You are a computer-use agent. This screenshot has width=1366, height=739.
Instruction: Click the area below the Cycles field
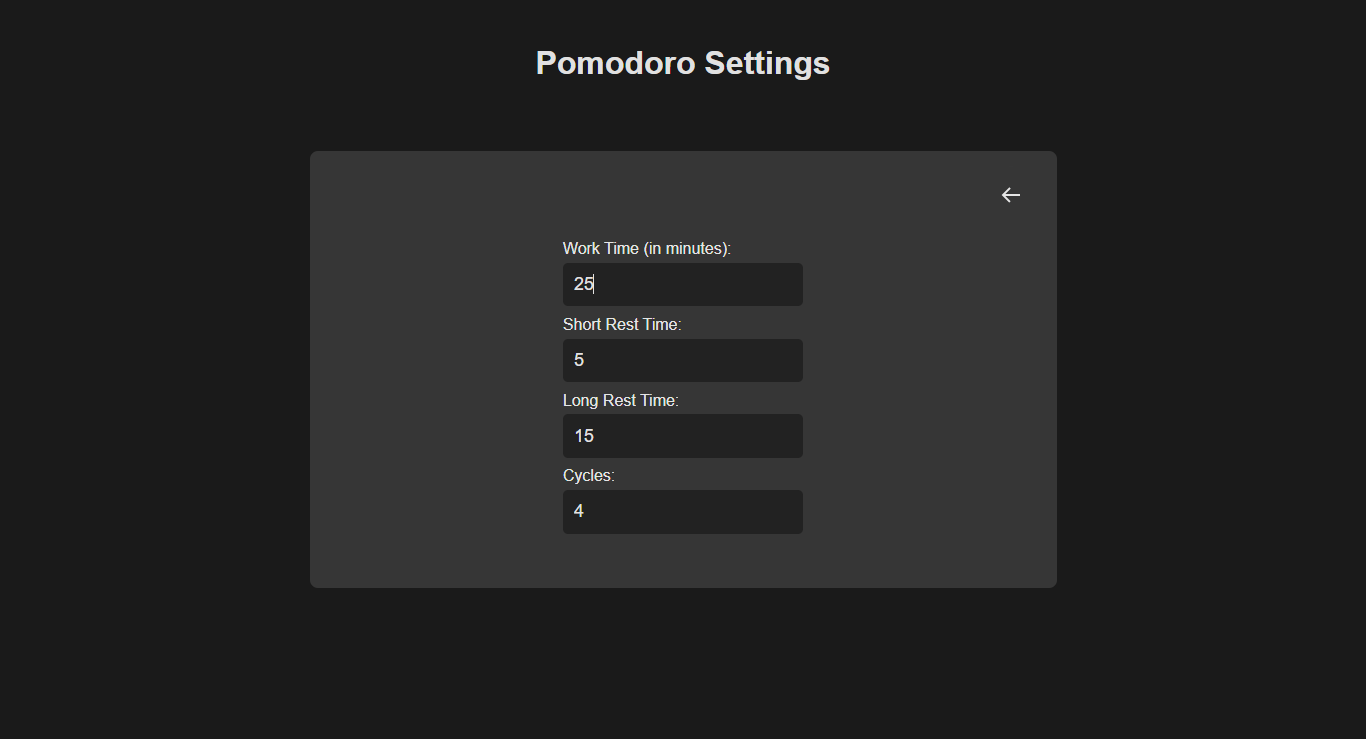point(683,560)
